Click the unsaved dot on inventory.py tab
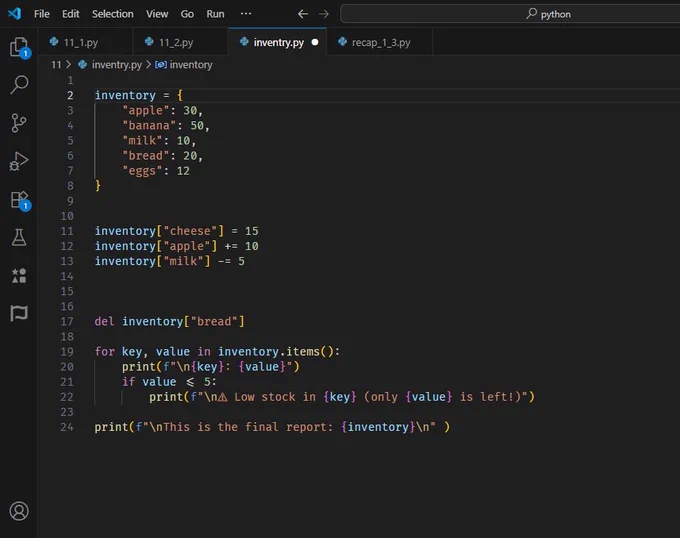The image size is (680, 538). (x=315, y=43)
